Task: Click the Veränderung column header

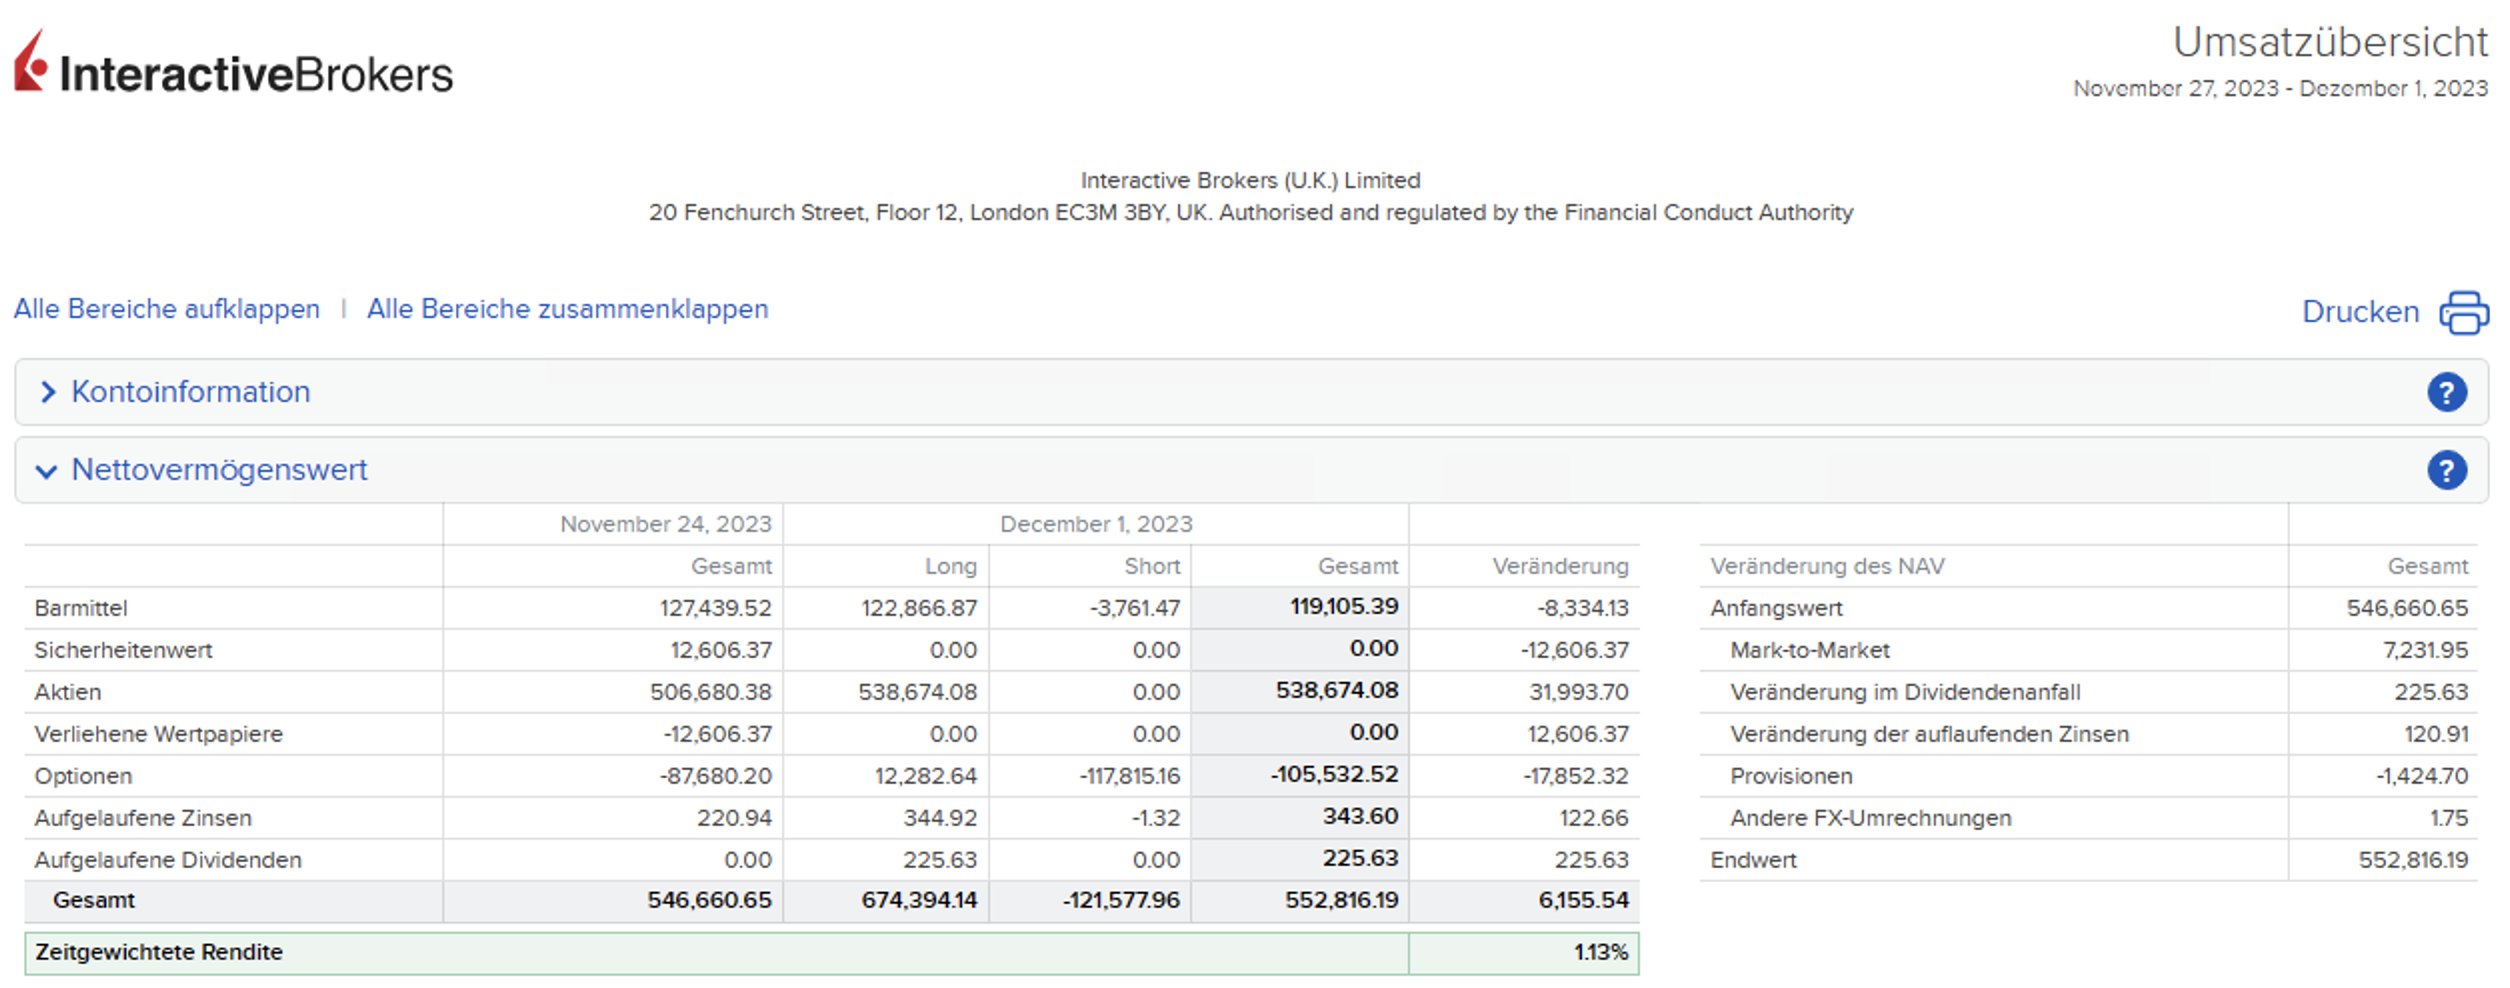Action: (1559, 566)
